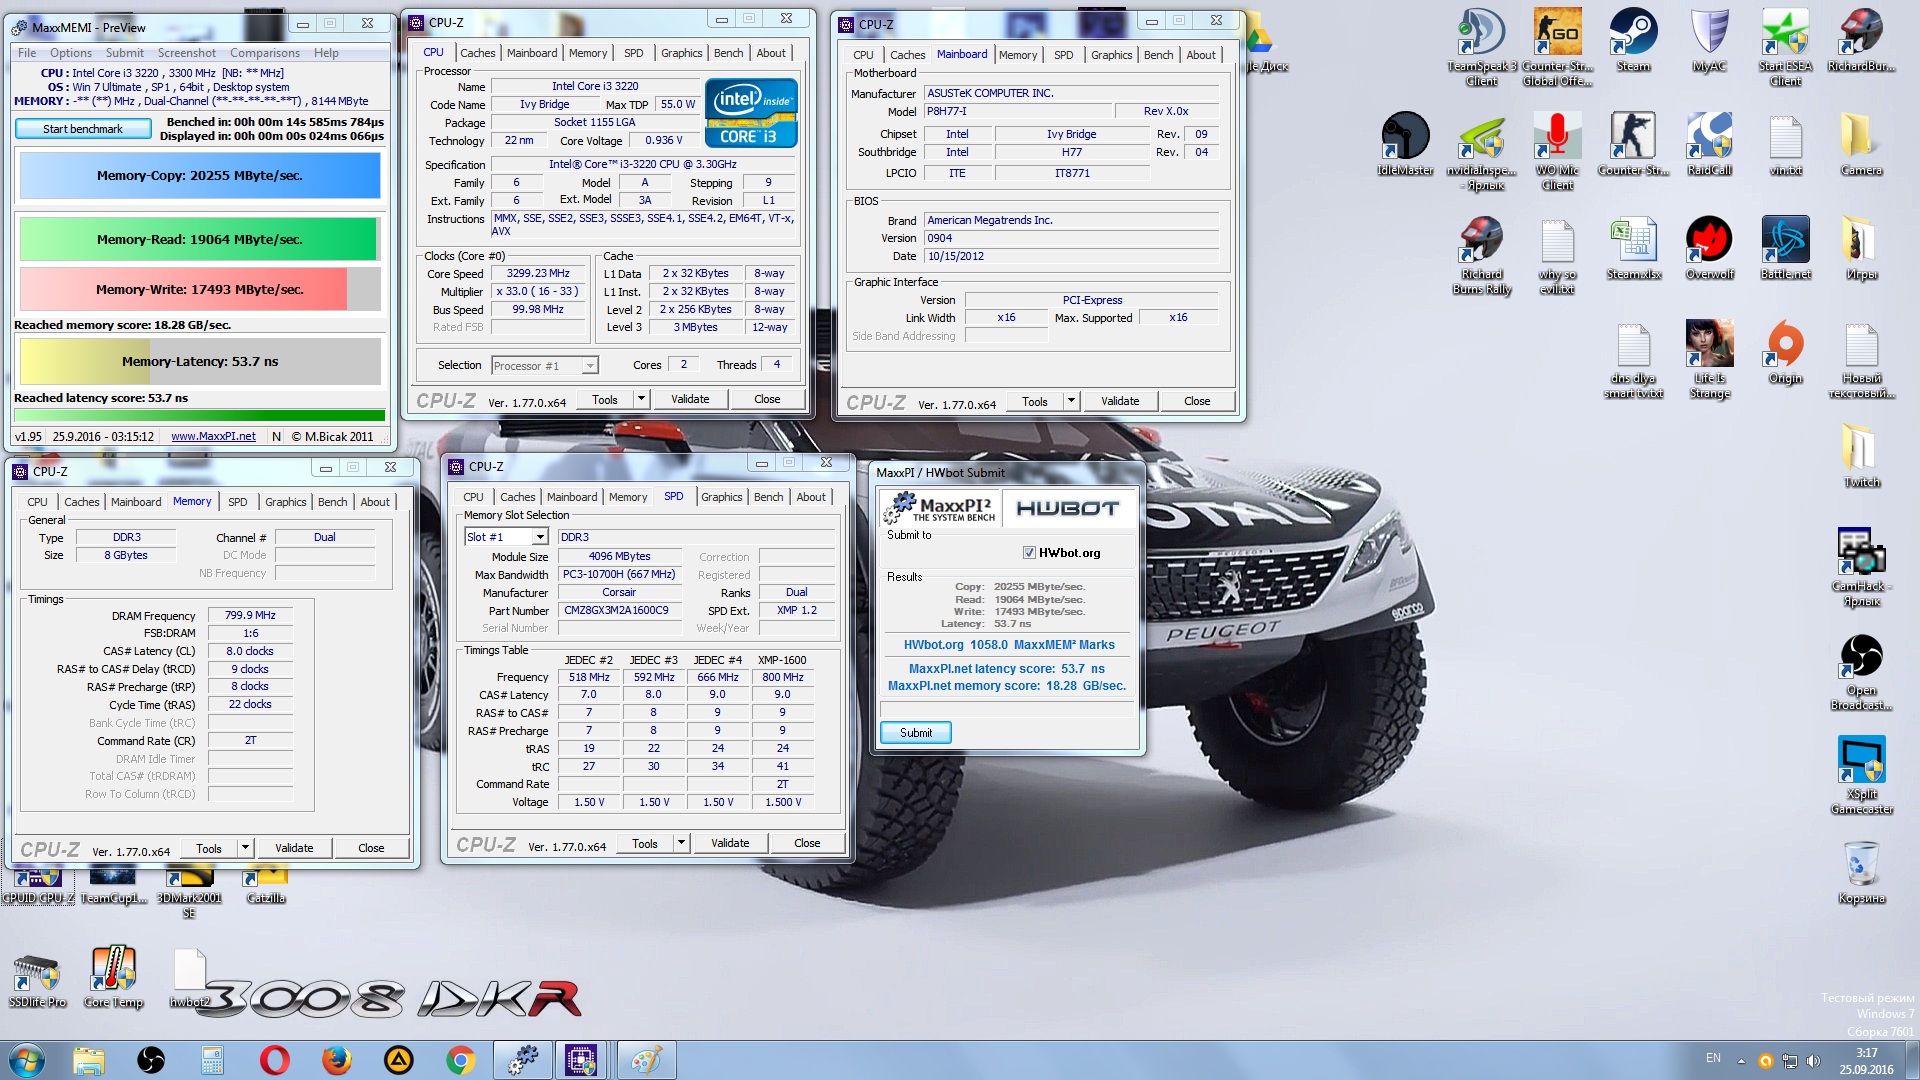Switch to Caches tab in CPU window
The width and height of the screenshot is (1920, 1080).
click(477, 53)
